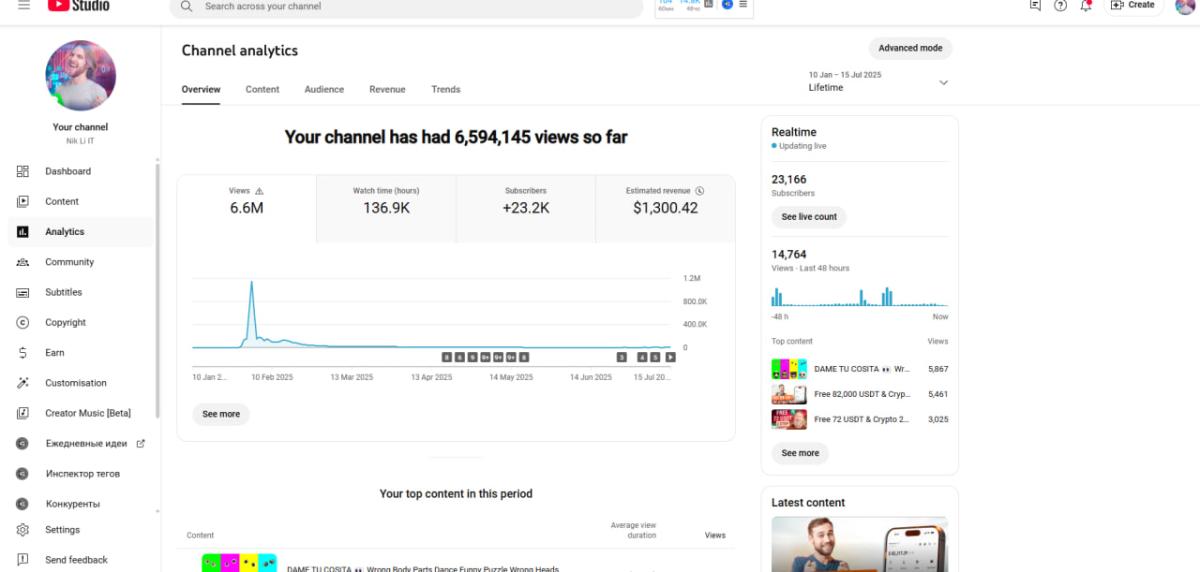Open the Ежедневные идеи sidebar icon
The image size is (1200, 572).
pyautogui.click(x=23, y=443)
